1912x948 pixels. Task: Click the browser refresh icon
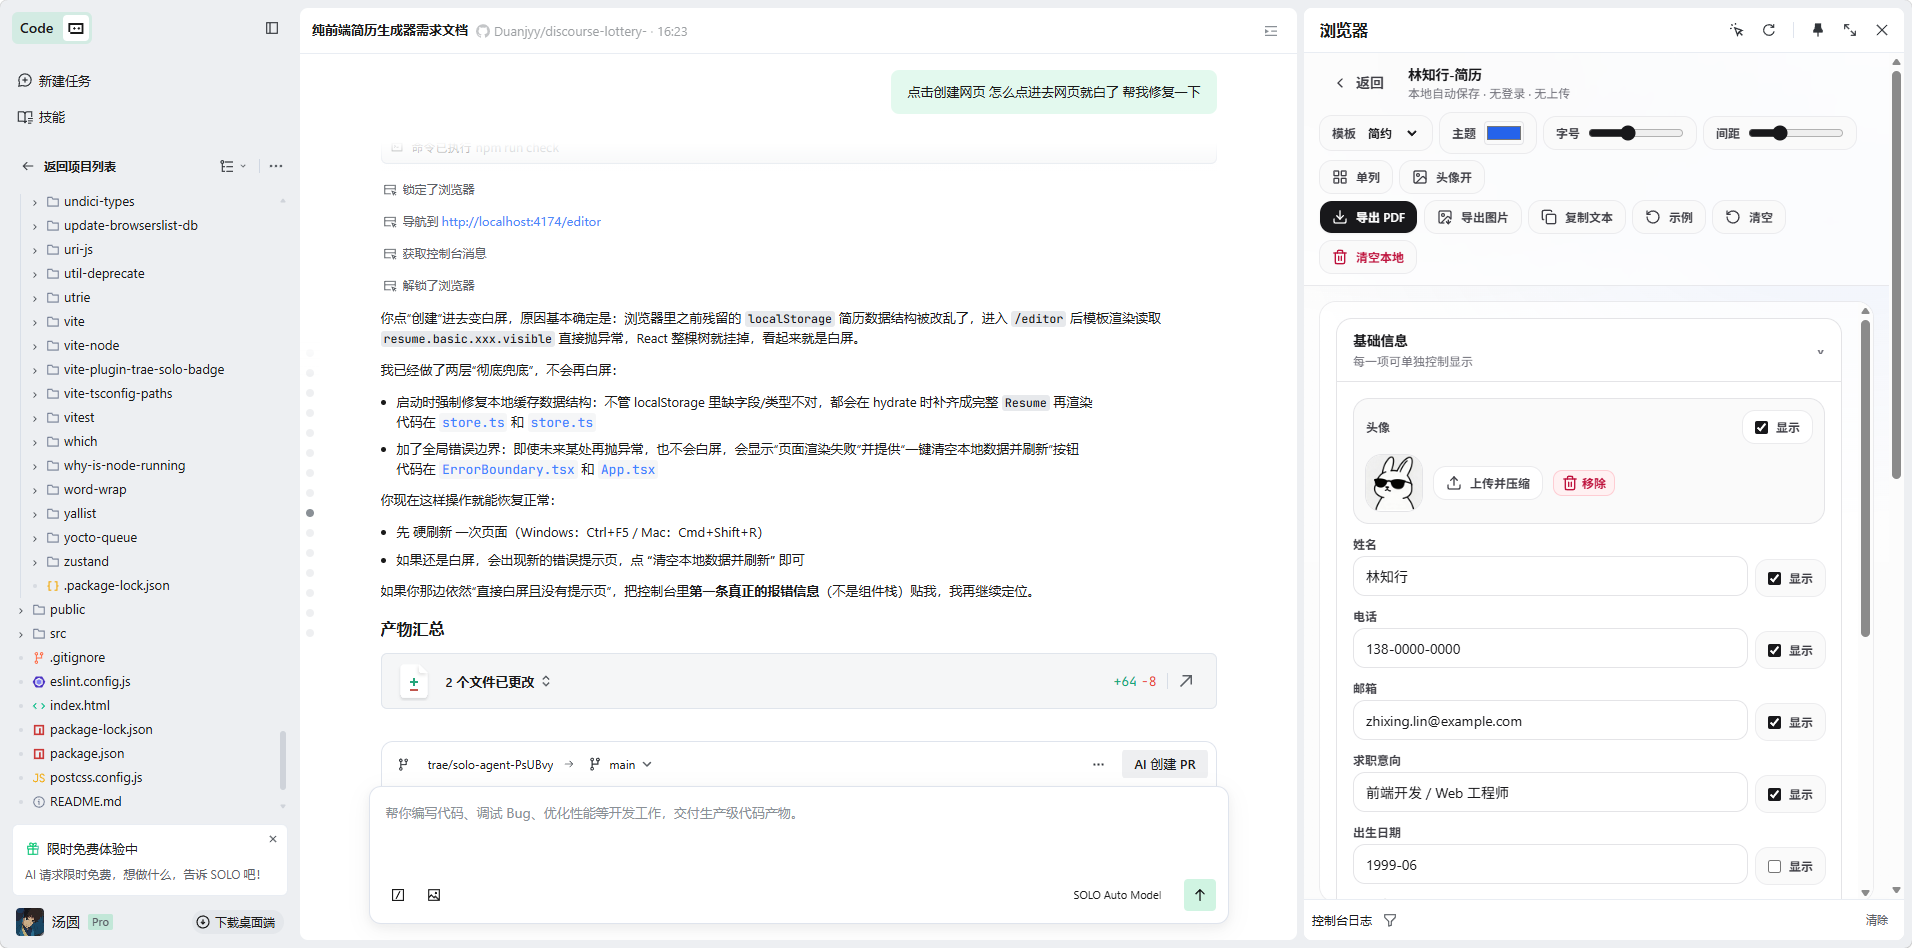tap(1769, 30)
